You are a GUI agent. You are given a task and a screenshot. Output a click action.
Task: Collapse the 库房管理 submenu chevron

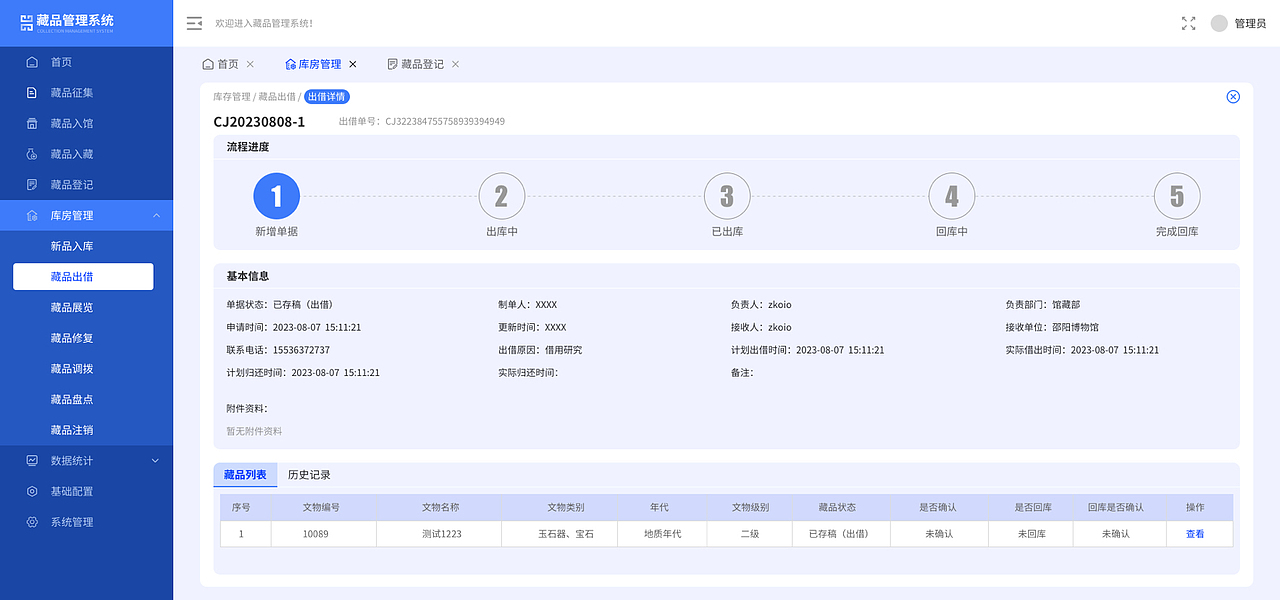[155, 214]
